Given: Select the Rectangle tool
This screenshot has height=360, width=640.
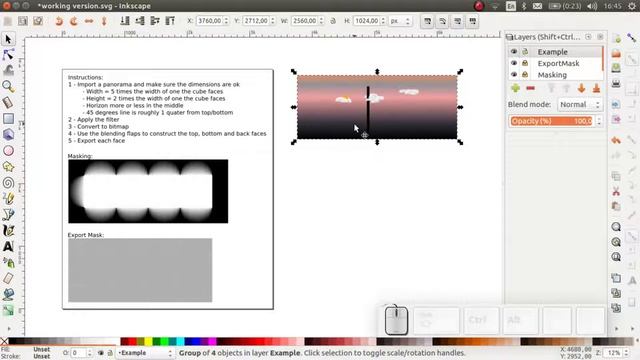Looking at the screenshot, I should point(8,119).
